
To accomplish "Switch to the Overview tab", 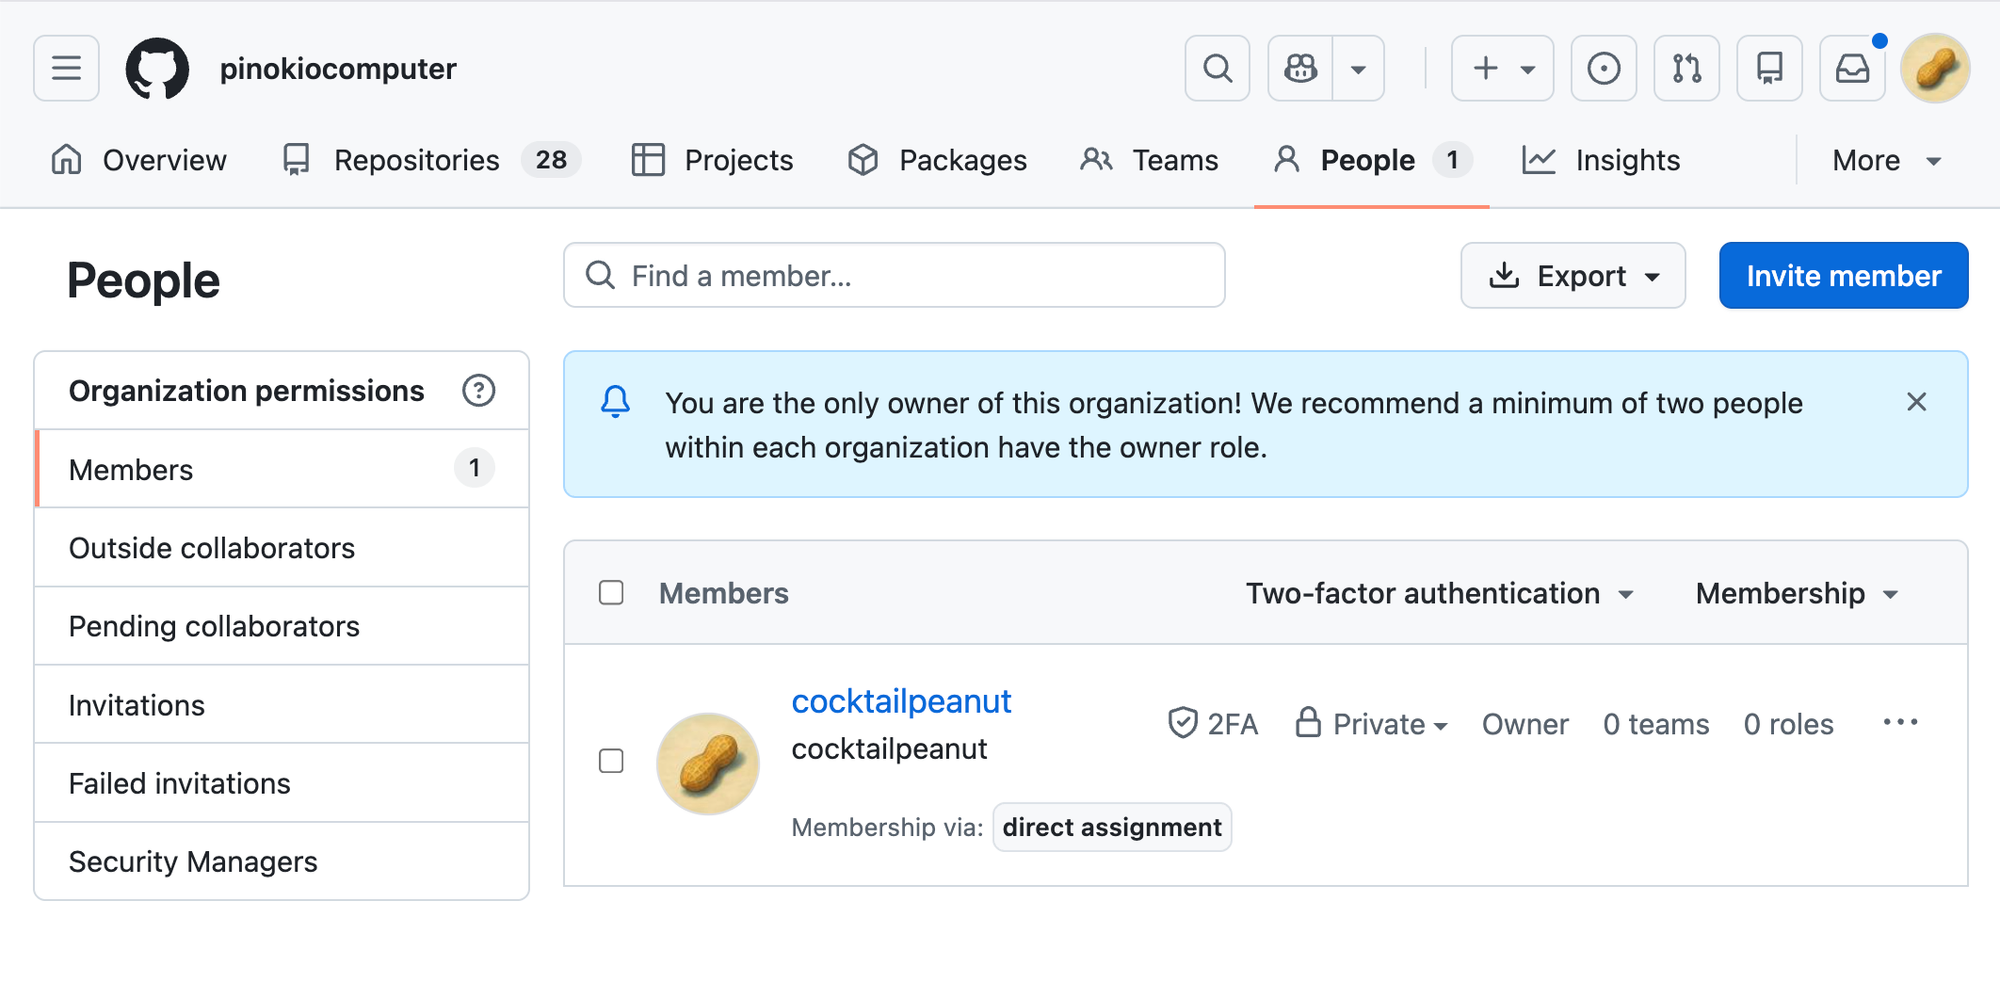I will click(x=139, y=160).
